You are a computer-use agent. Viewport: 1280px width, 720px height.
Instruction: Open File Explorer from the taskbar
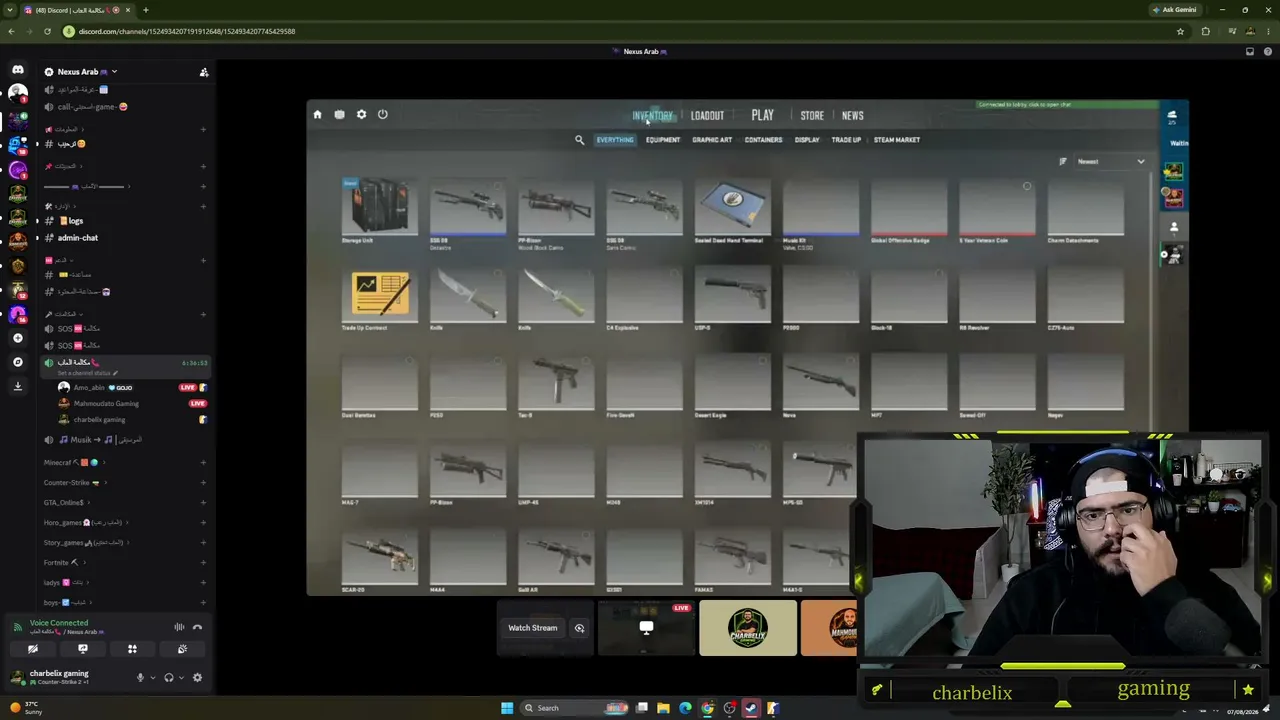coord(663,708)
